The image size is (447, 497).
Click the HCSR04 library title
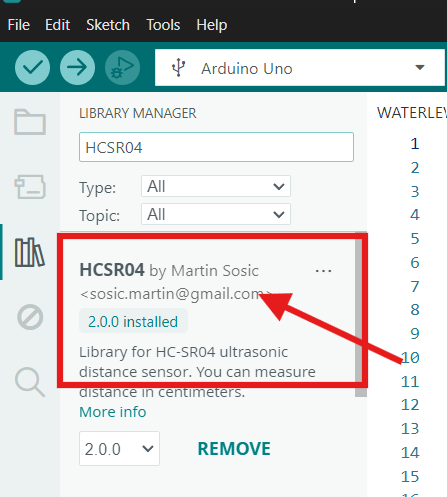pyautogui.click(x=112, y=270)
